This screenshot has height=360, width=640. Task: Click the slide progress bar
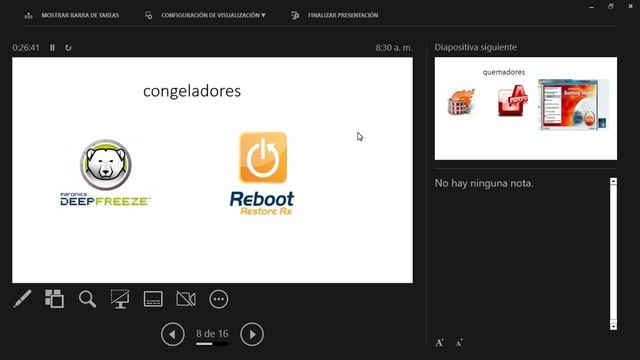(212, 344)
